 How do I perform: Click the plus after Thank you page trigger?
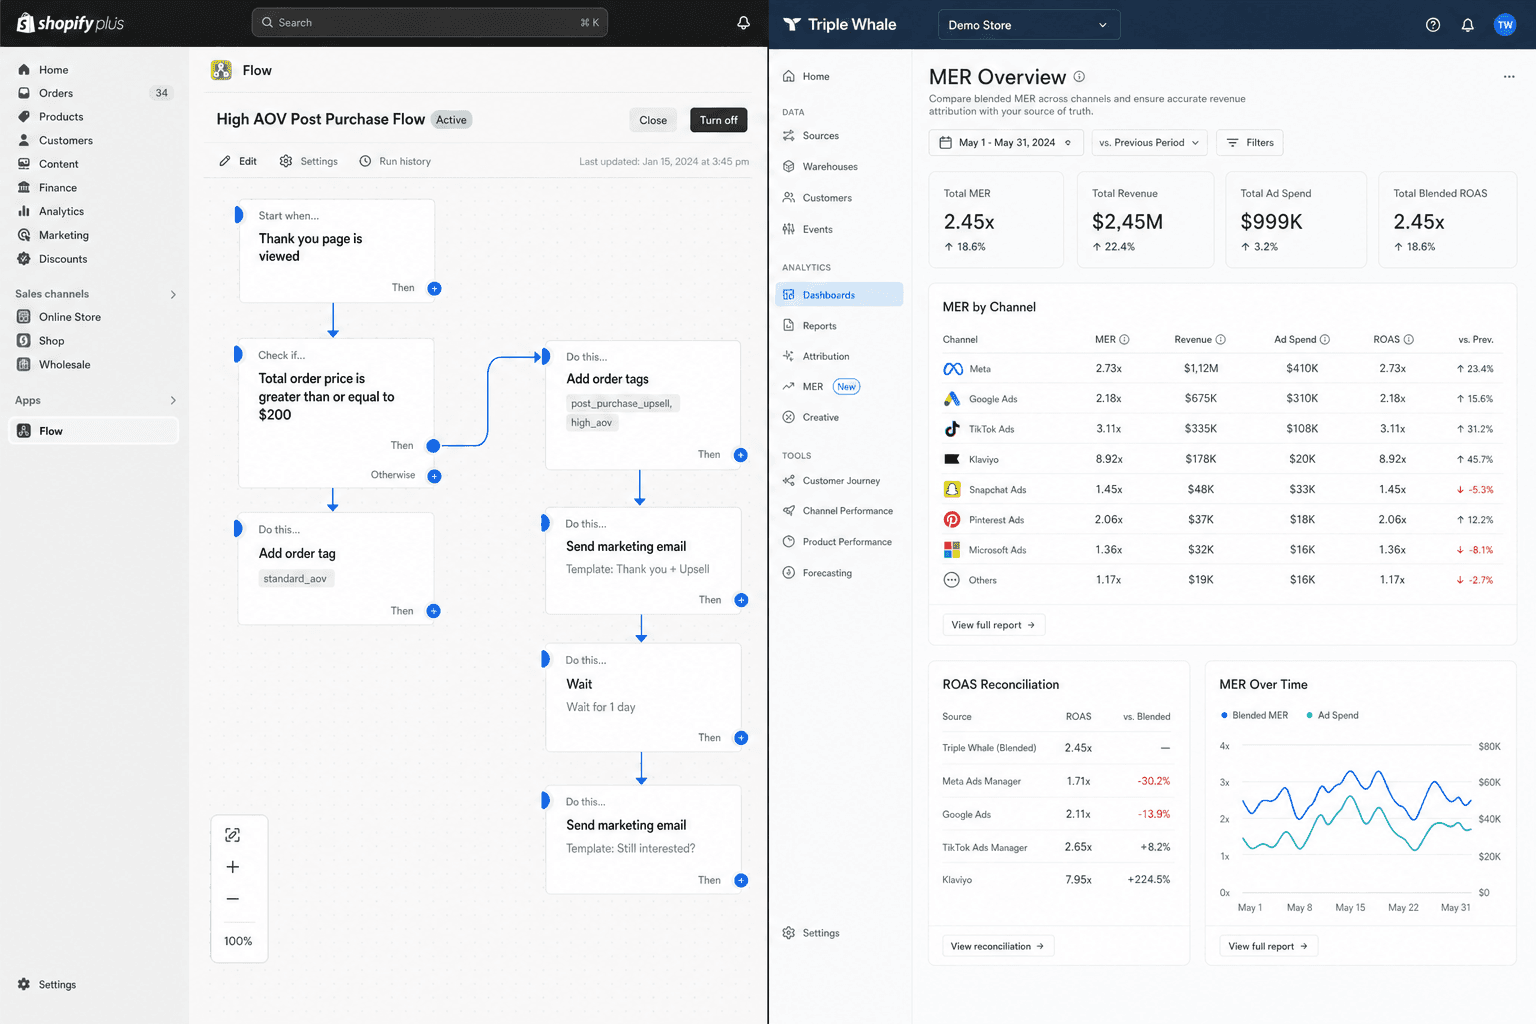434,288
